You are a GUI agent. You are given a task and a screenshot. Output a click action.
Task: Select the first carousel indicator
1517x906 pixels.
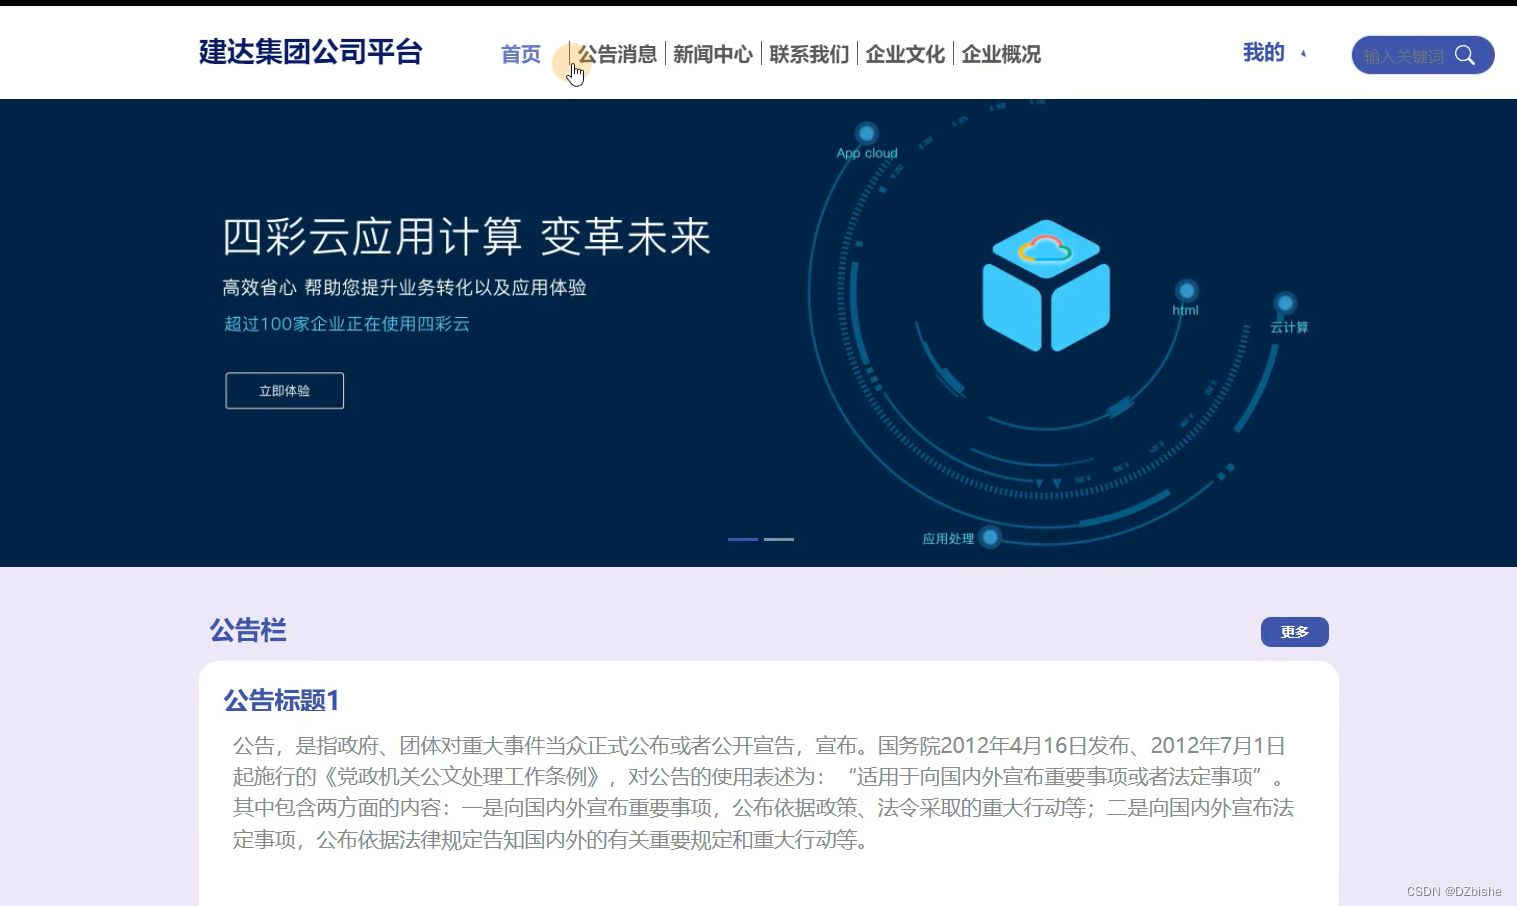pos(743,539)
